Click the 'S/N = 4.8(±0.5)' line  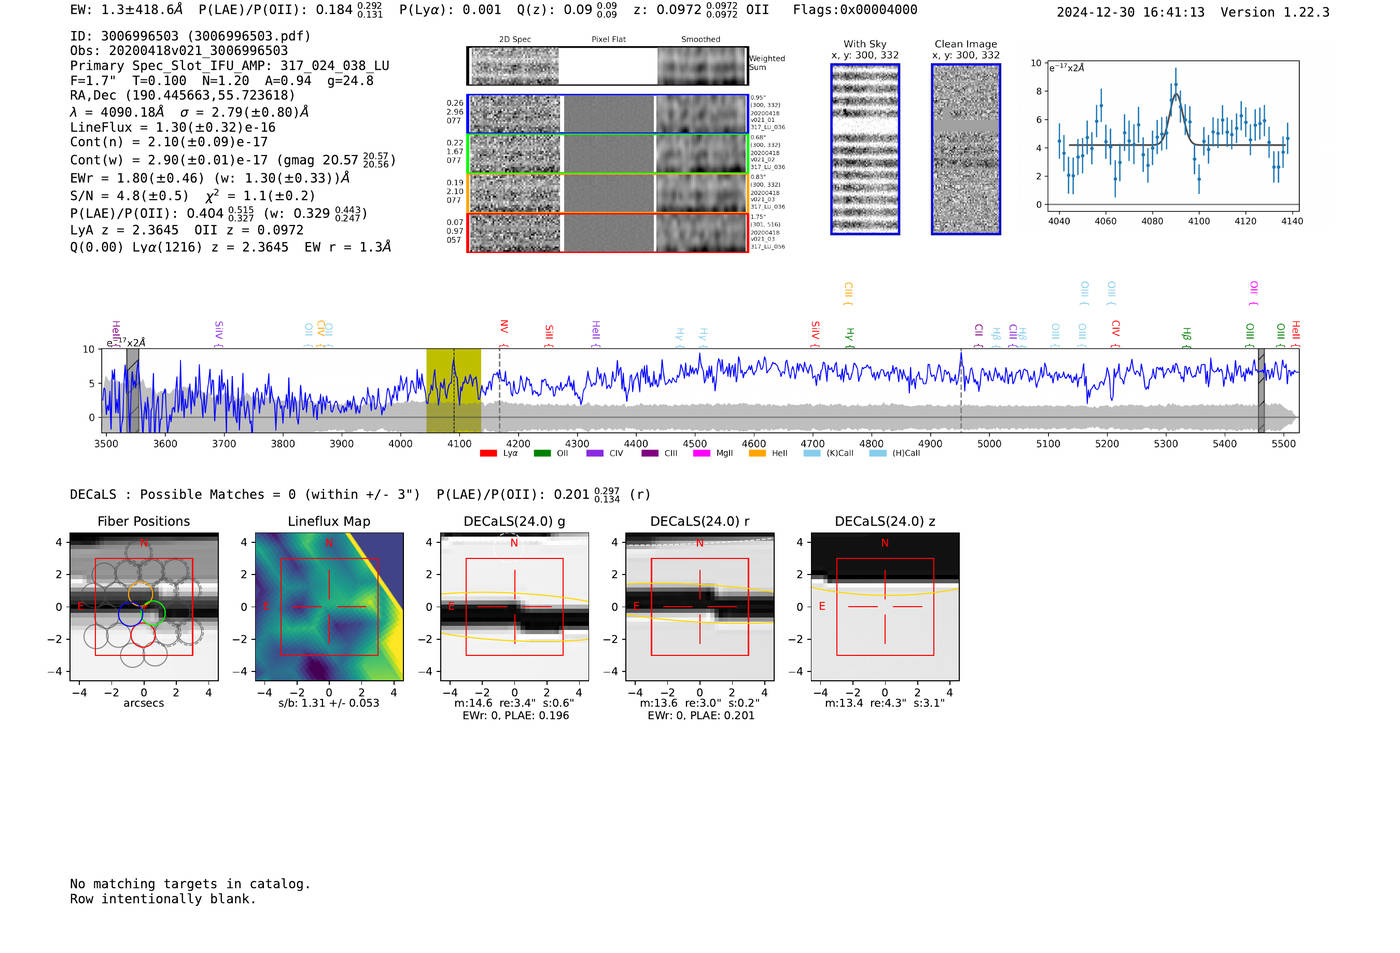coord(193,196)
